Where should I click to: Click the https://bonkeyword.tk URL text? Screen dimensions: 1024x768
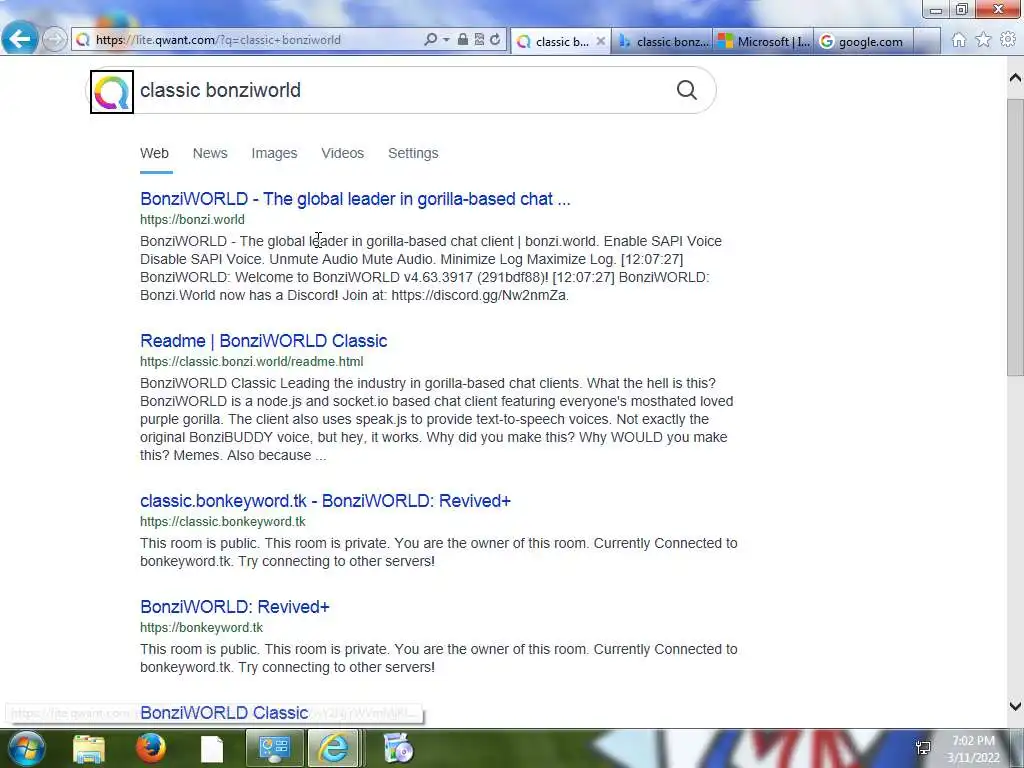(x=201, y=628)
